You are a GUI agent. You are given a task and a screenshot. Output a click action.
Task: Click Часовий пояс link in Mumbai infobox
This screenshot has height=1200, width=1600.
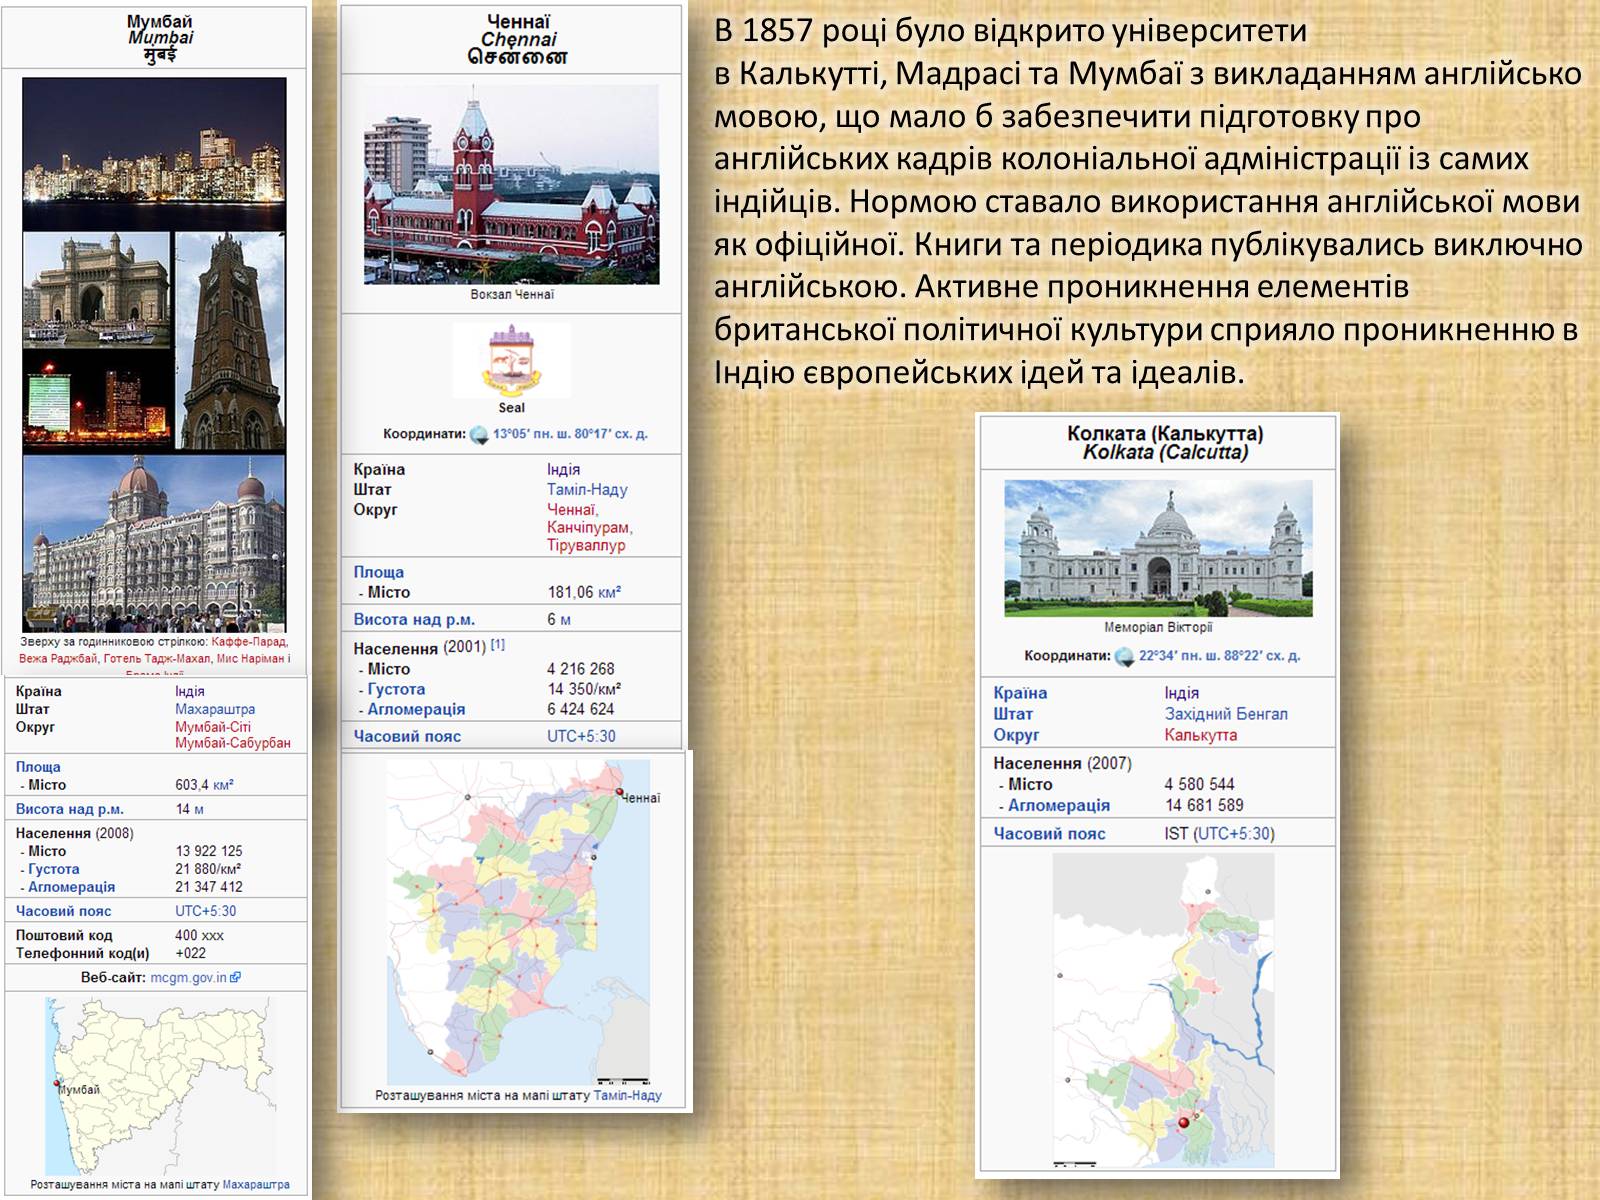coord(64,911)
